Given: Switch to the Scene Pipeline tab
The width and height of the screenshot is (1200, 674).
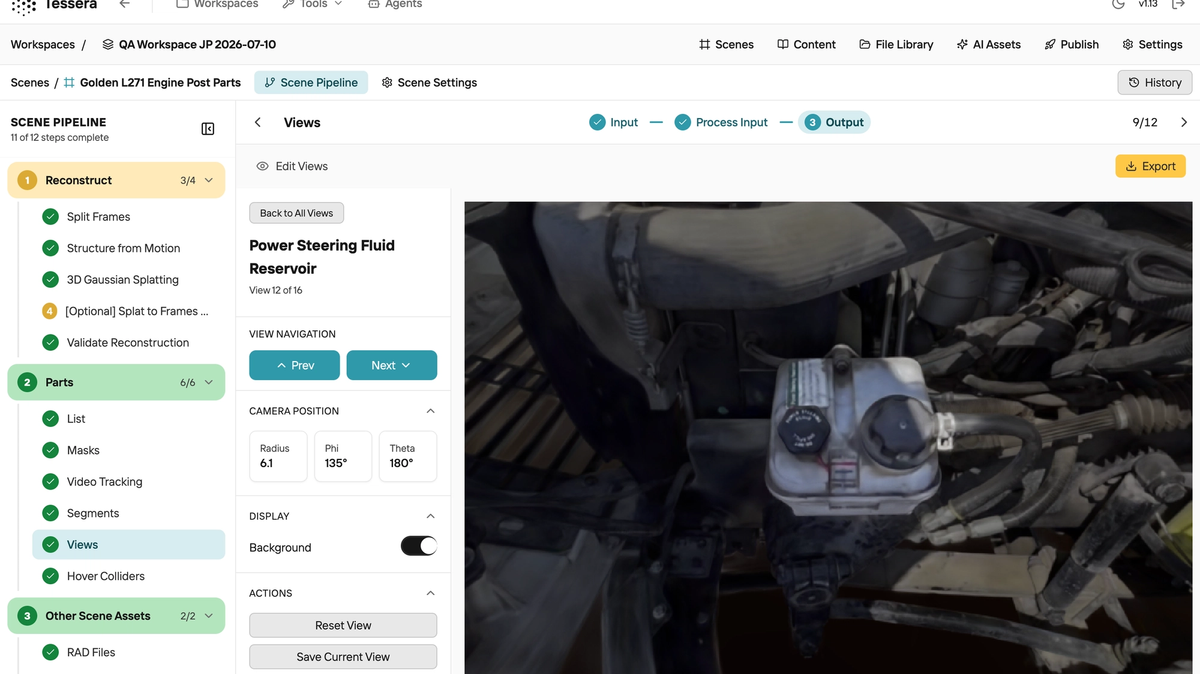Looking at the screenshot, I should [x=311, y=82].
